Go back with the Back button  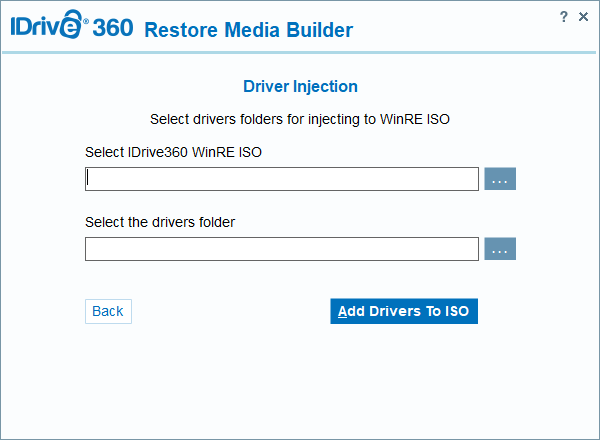pos(108,311)
